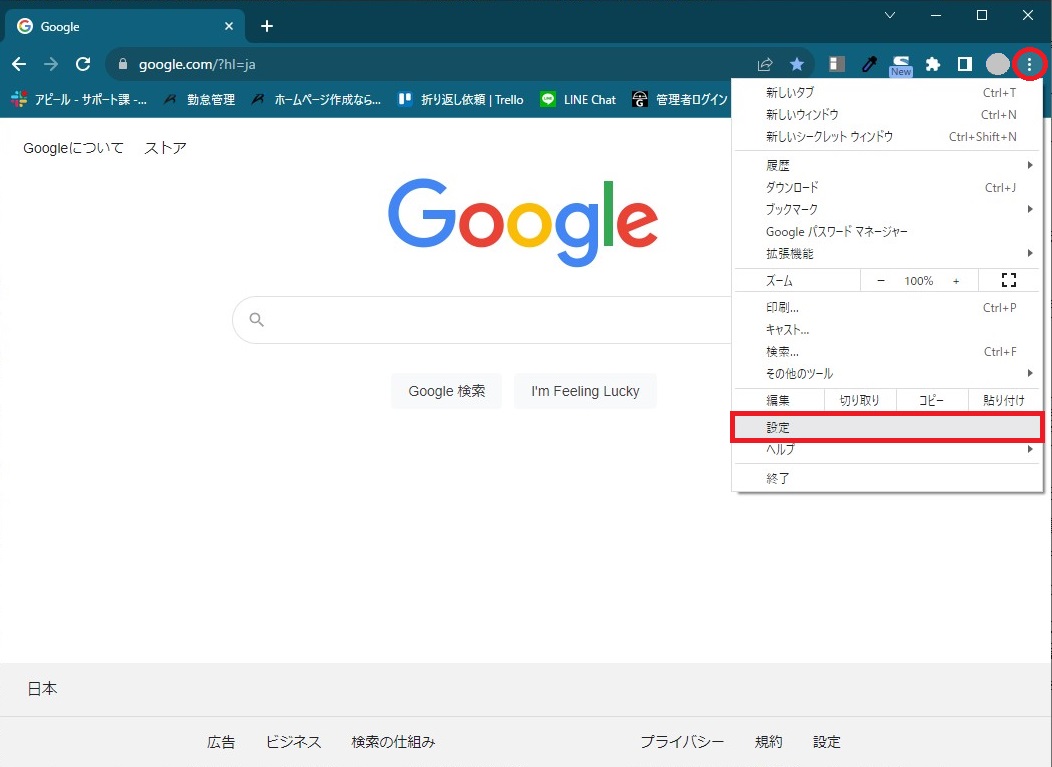Image resolution: width=1052 pixels, height=767 pixels.
Task: Open the eyedropper color picker extension
Action: 869,64
